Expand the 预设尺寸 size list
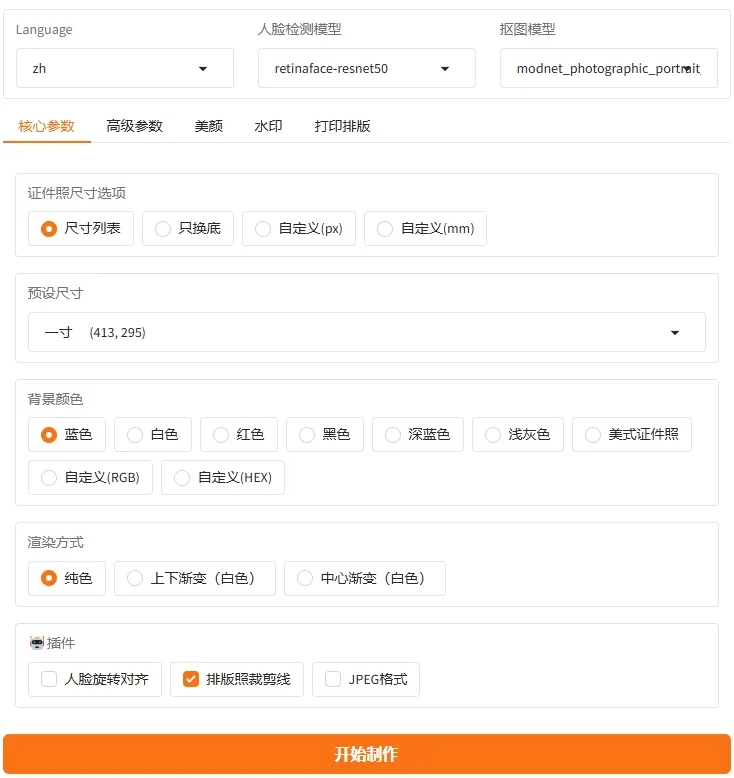The width and height of the screenshot is (734, 778). point(366,332)
